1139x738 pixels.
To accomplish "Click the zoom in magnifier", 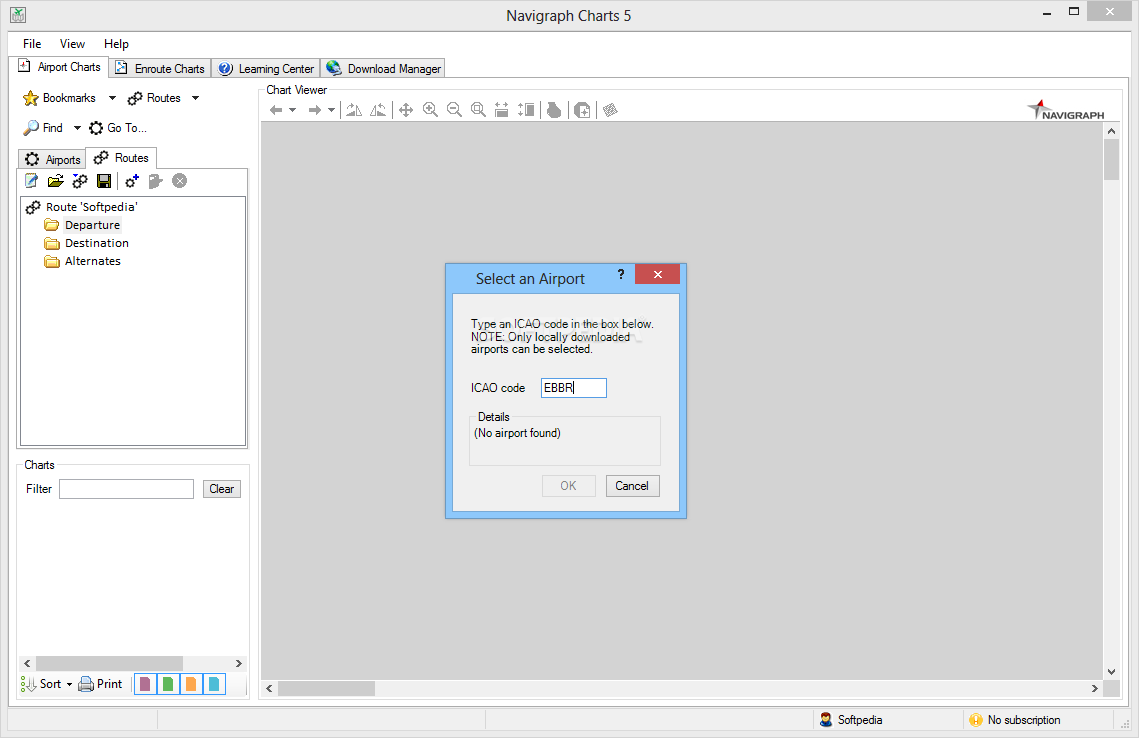I will pyautogui.click(x=430, y=110).
